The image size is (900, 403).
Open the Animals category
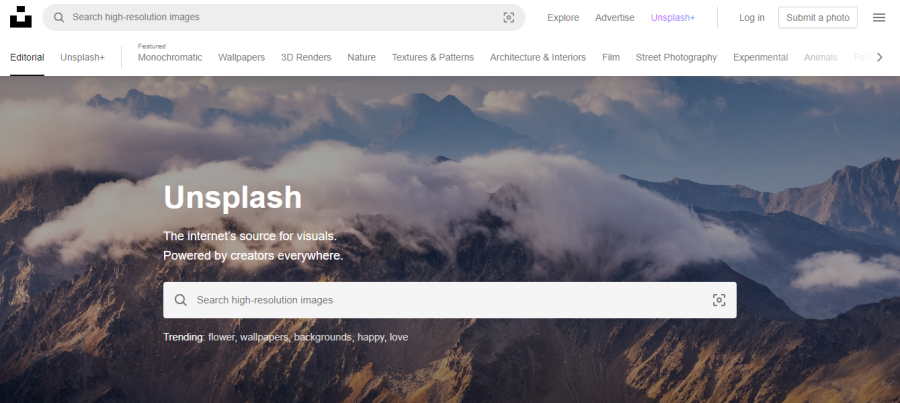pyautogui.click(x=821, y=57)
